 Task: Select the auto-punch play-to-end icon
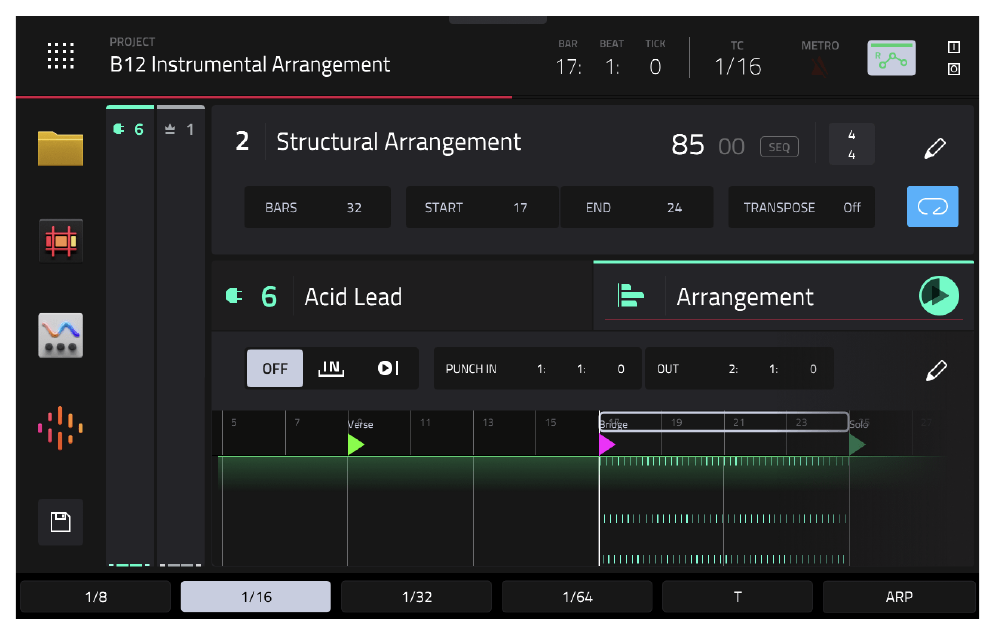(388, 368)
